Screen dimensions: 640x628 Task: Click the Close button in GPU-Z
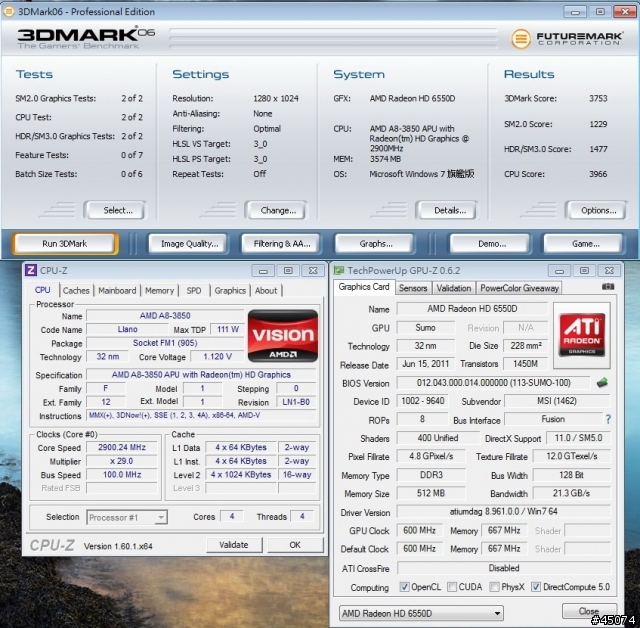(589, 611)
